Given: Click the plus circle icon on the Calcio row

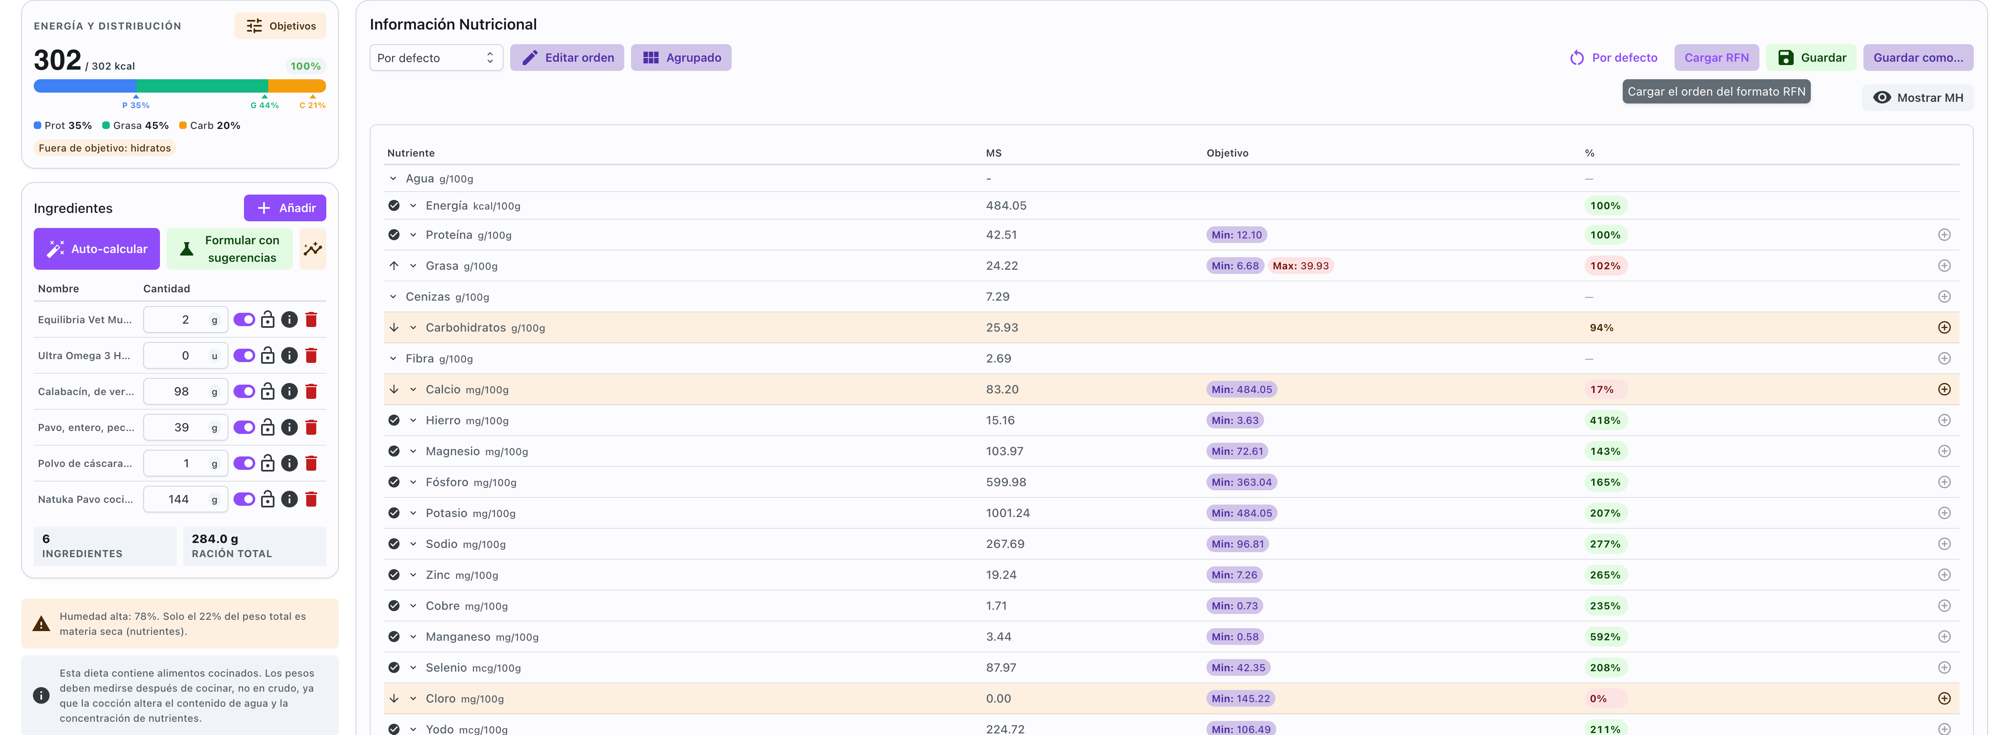Looking at the screenshot, I should point(1944,389).
